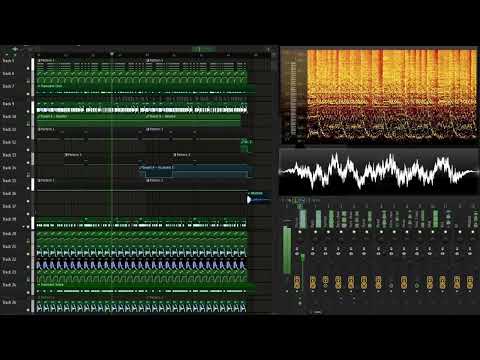Select the Track 15 label
480x360 pixels.
[x=9, y=180]
